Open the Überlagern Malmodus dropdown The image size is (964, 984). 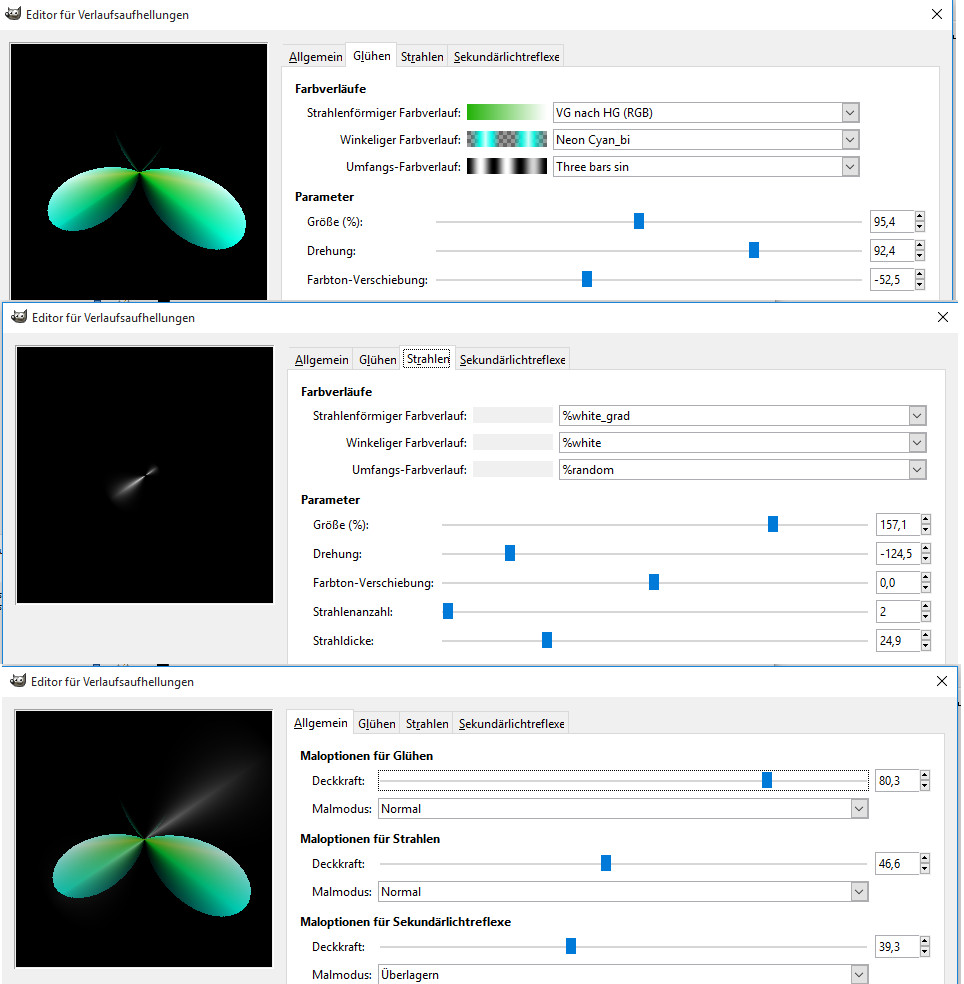[x=859, y=974]
